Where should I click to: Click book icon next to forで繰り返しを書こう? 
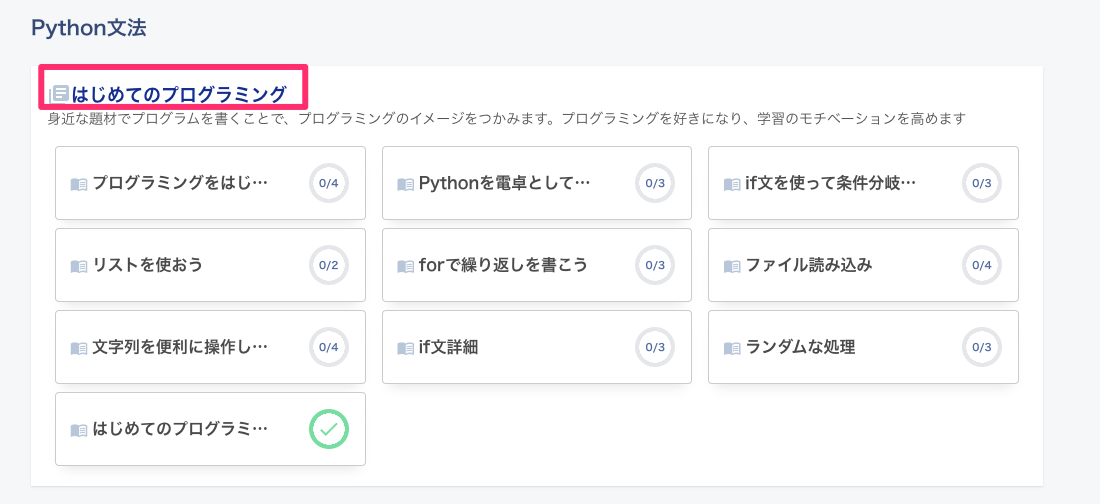click(405, 266)
